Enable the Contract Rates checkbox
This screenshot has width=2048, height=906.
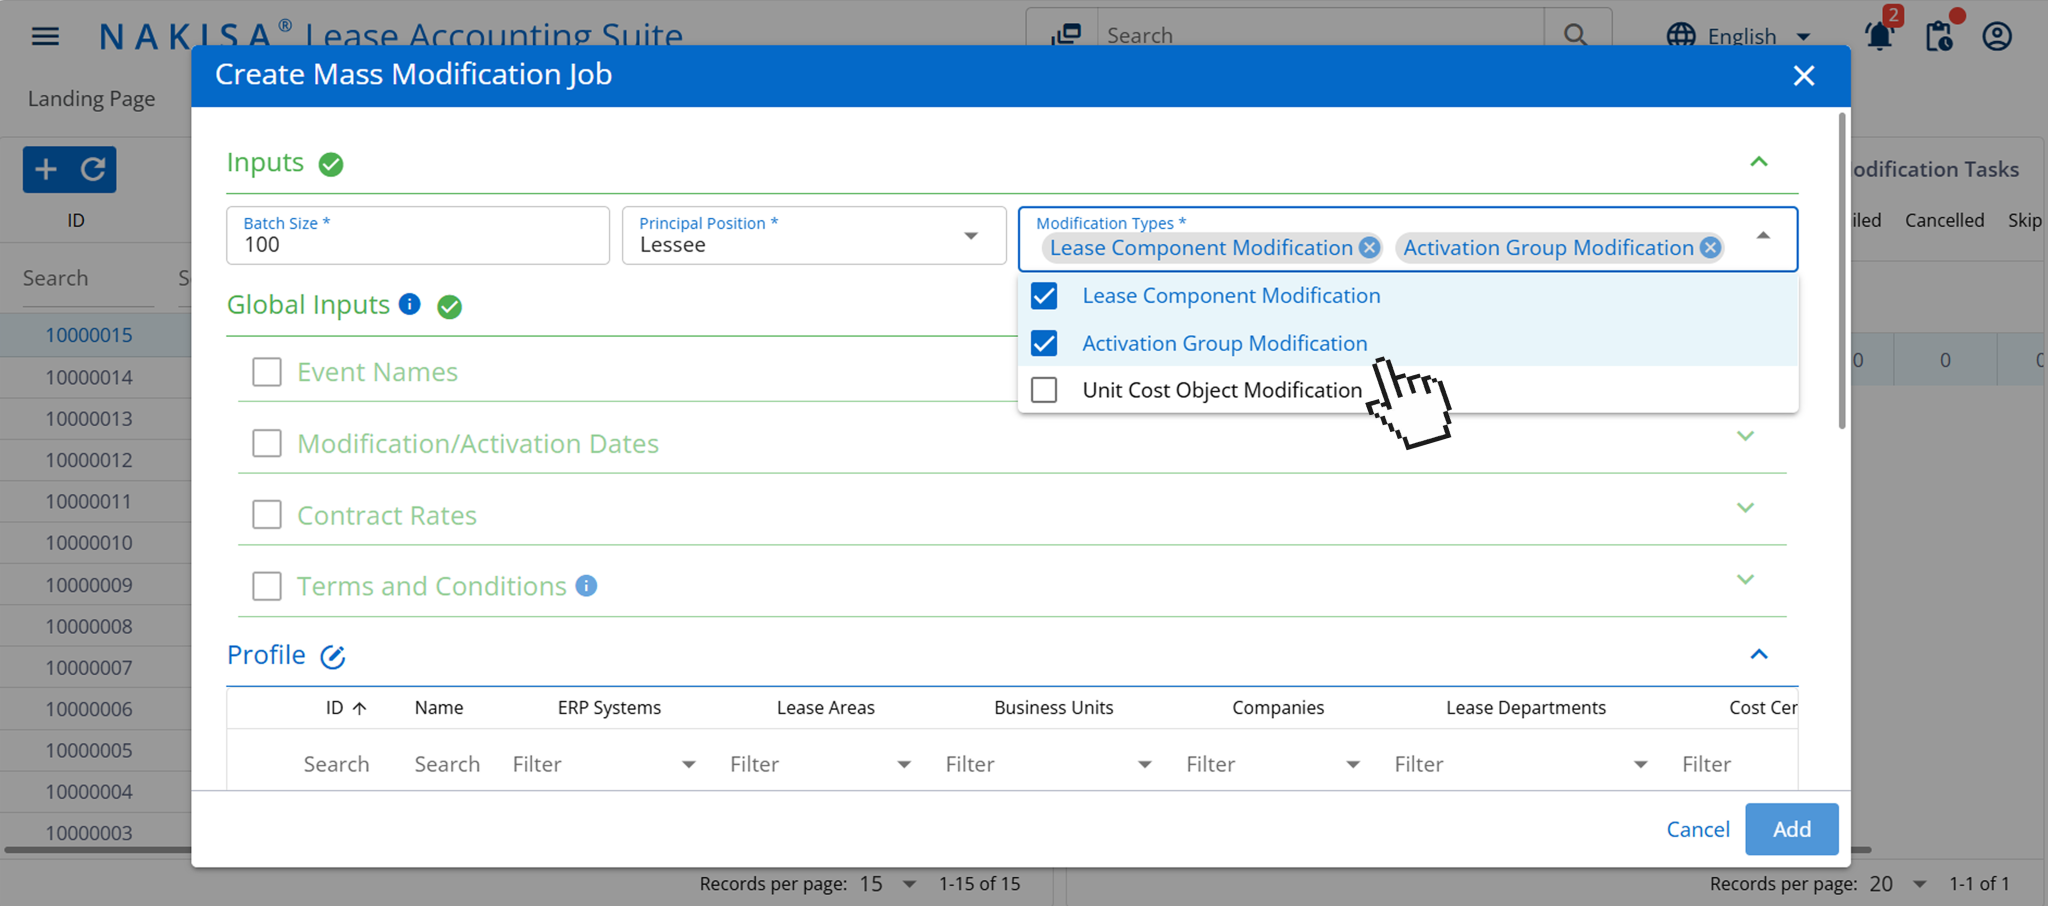(x=266, y=514)
